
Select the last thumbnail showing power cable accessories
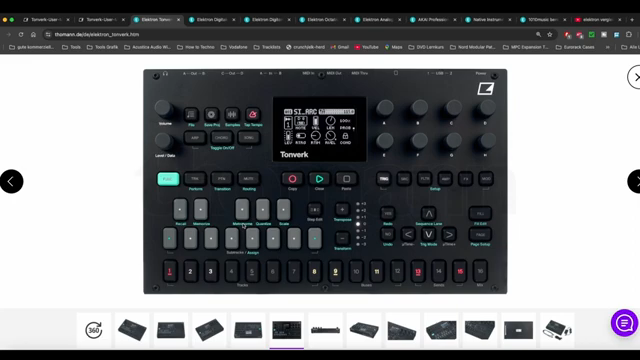(557, 330)
